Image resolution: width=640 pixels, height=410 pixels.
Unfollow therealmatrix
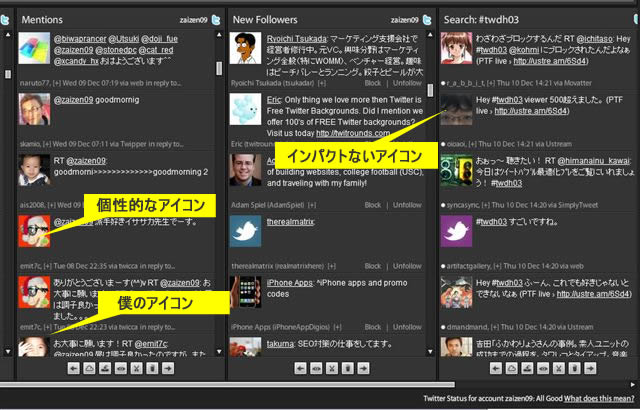[407, 266]
